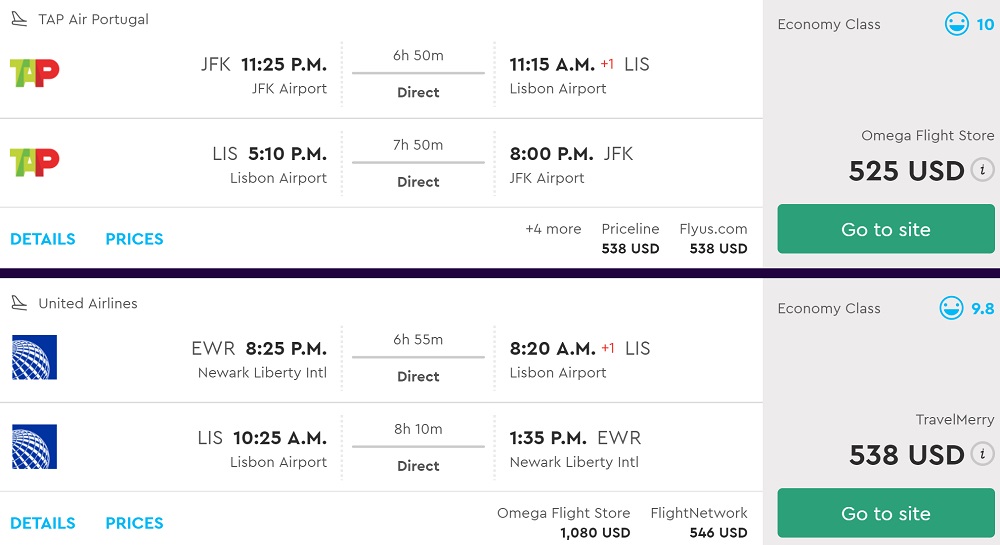Select the Priceline 538 USD offer
The width and height of the screenshot is (1000, 545).
630,238
